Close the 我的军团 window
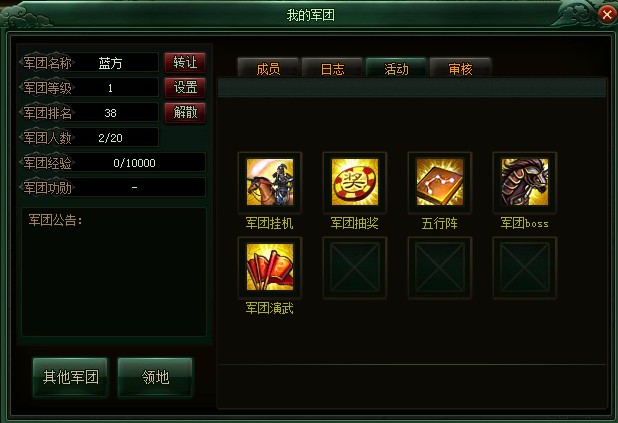Screen dimensions: 618x423 [607, 15]
